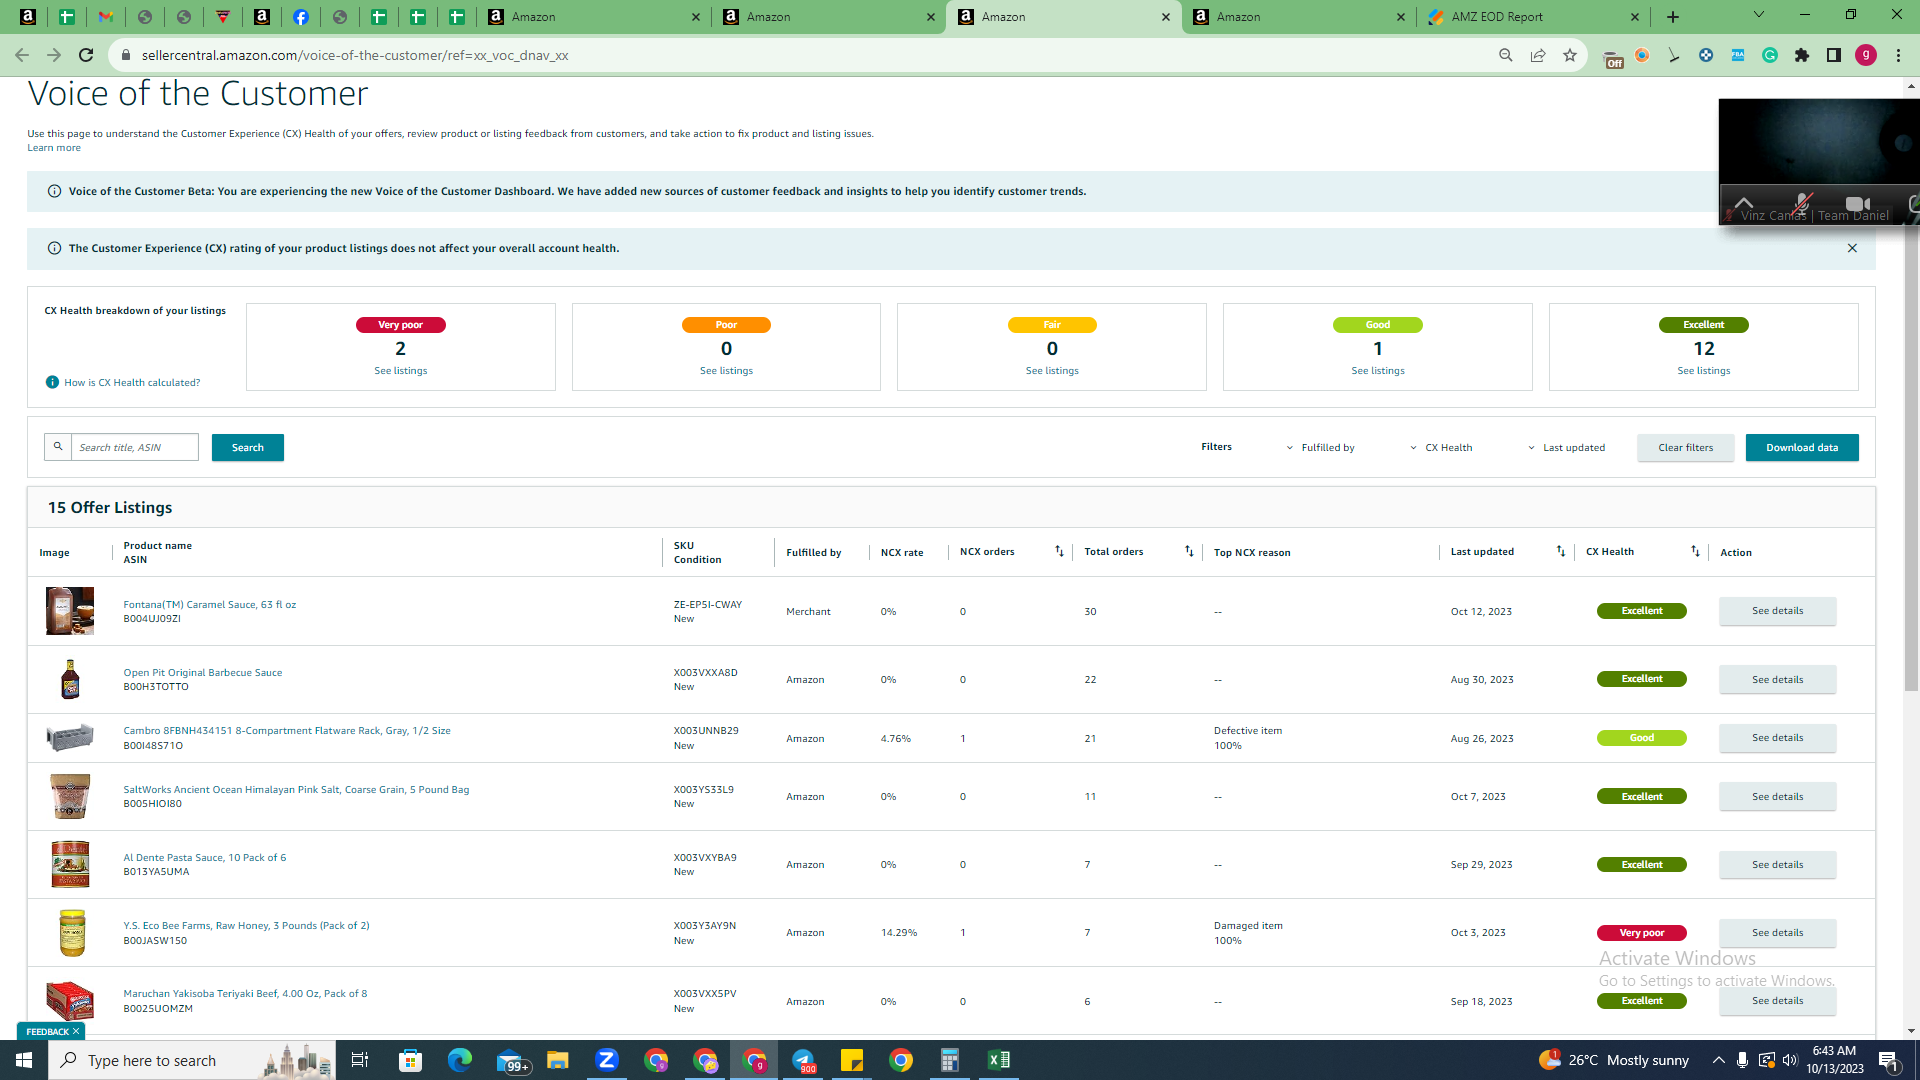Show hidden system tray icons
Screen dimensions: 1920x1080
[x=1718, y=1060]
